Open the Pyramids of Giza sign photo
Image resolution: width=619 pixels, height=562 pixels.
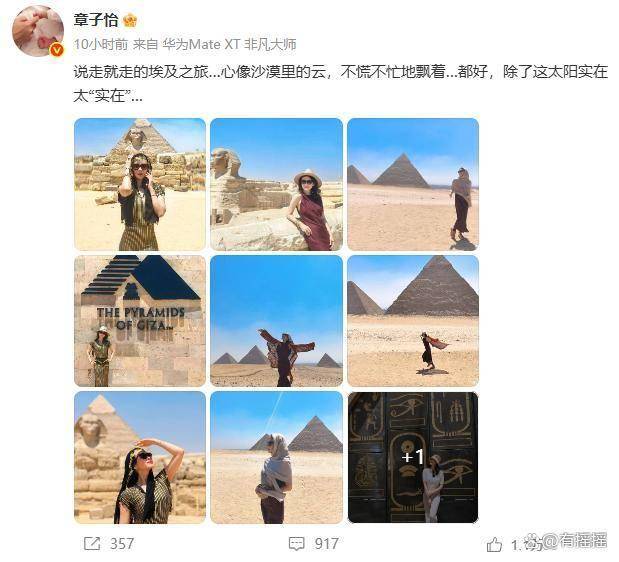coord(140,321)
